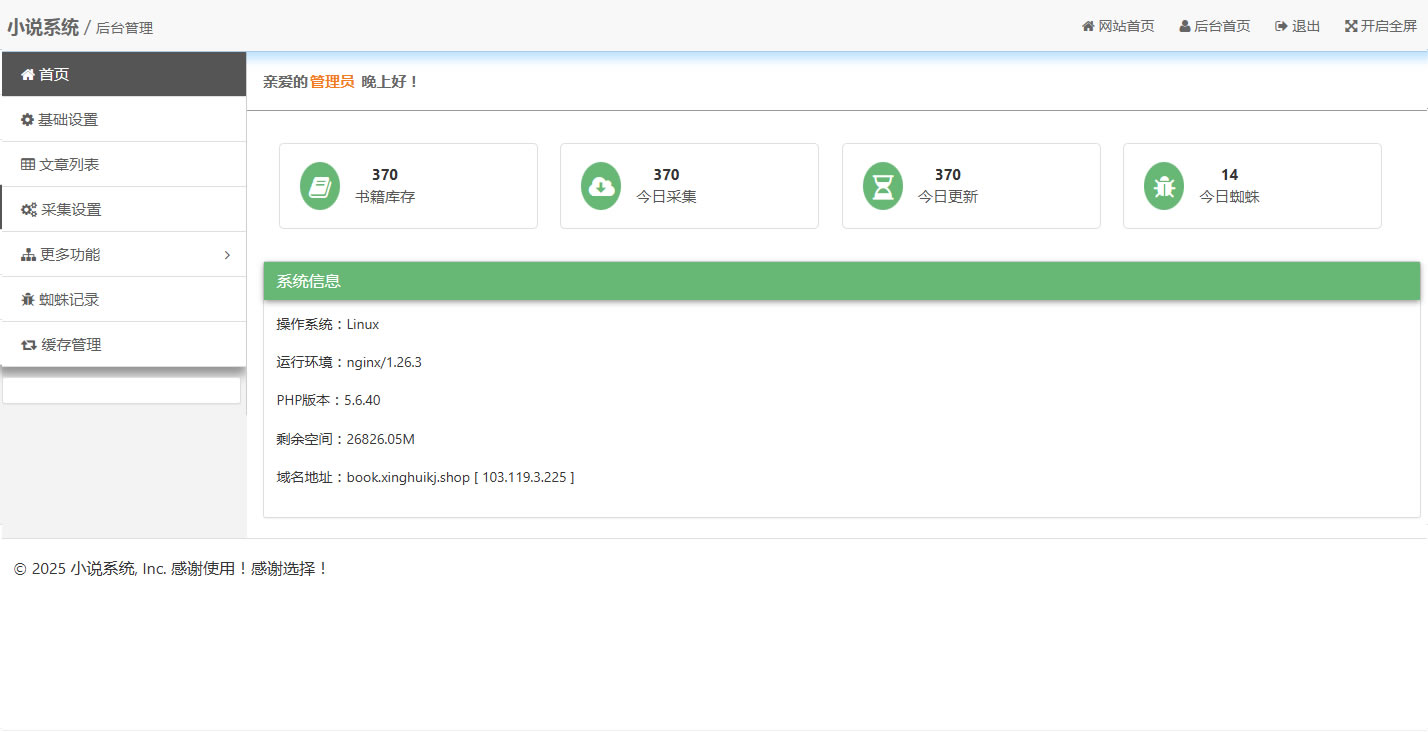
Task: Open the 更多功能 sidebar menu
Action: point(70,255)
